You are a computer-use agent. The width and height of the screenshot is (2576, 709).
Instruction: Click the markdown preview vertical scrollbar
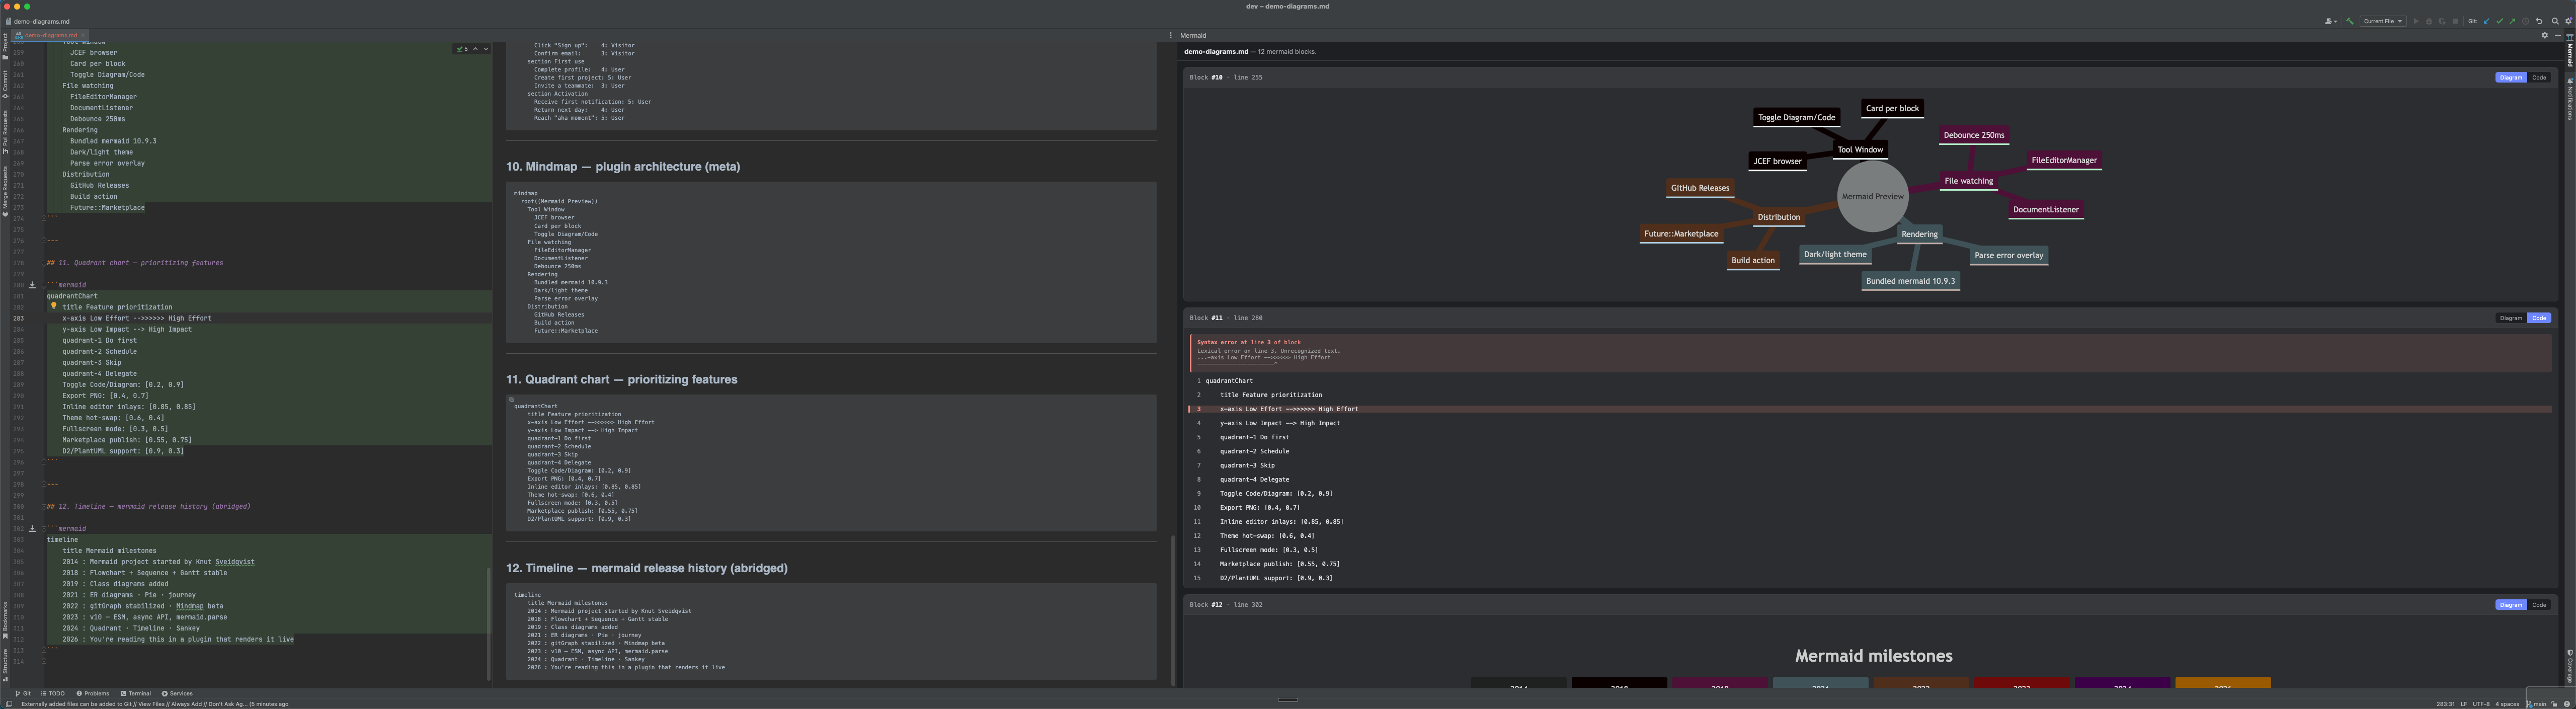tap(1173, 610)
